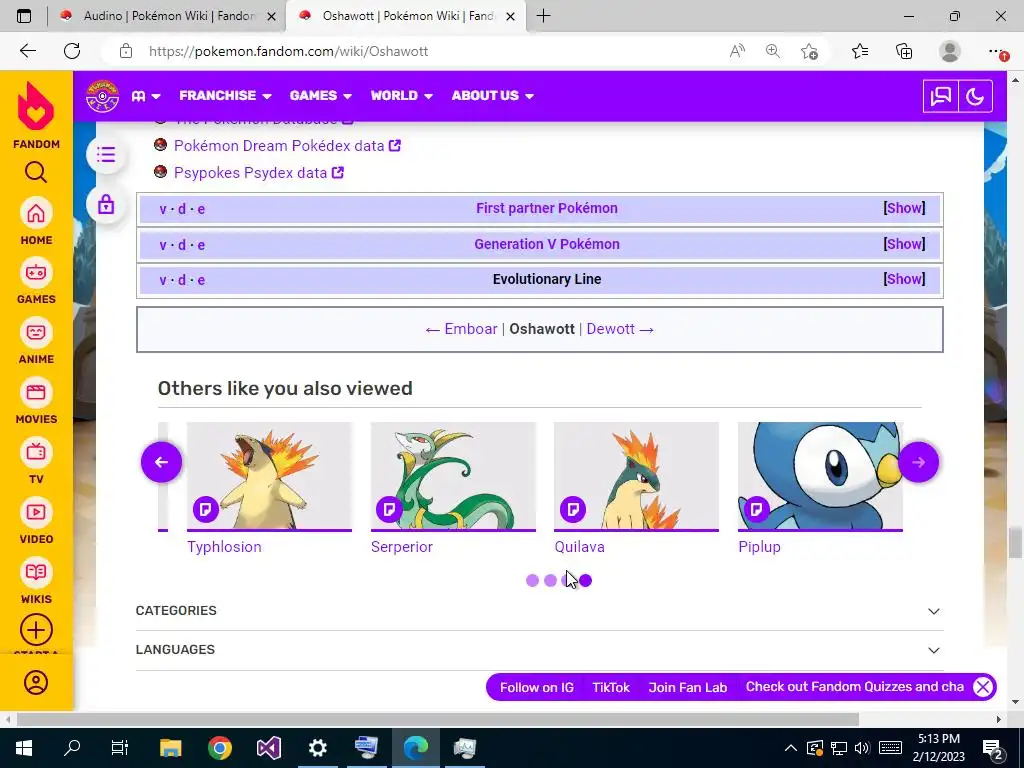Open Pokémon Dream Pokédex data link
The image size is (1024, 768).
[x=279, y=146]
